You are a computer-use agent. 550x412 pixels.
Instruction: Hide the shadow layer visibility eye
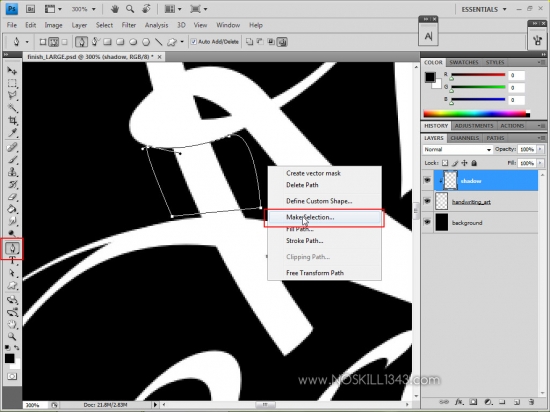[427, 181]
